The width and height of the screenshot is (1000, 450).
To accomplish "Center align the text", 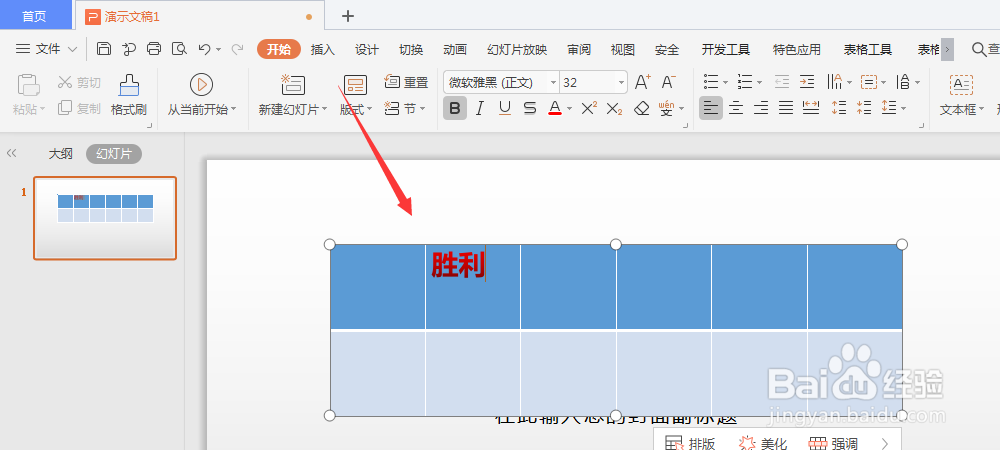I will pyautogui.click(x=736, y=108).
